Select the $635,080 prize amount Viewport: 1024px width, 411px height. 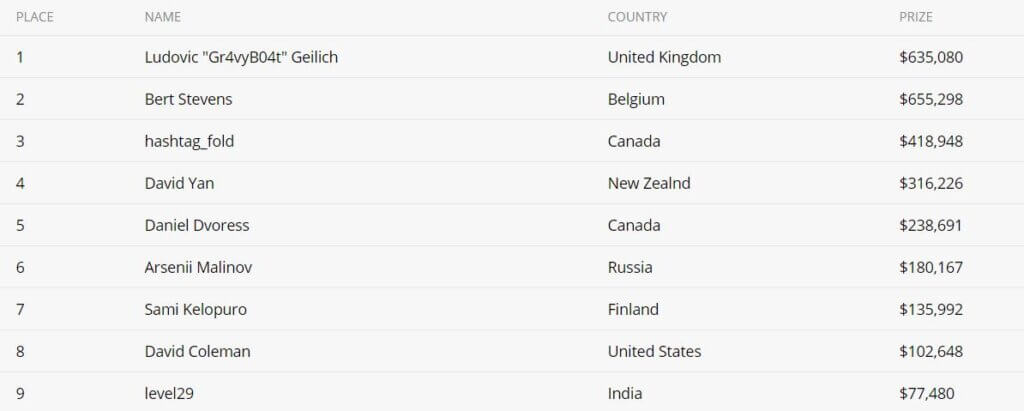coord(931,58)
